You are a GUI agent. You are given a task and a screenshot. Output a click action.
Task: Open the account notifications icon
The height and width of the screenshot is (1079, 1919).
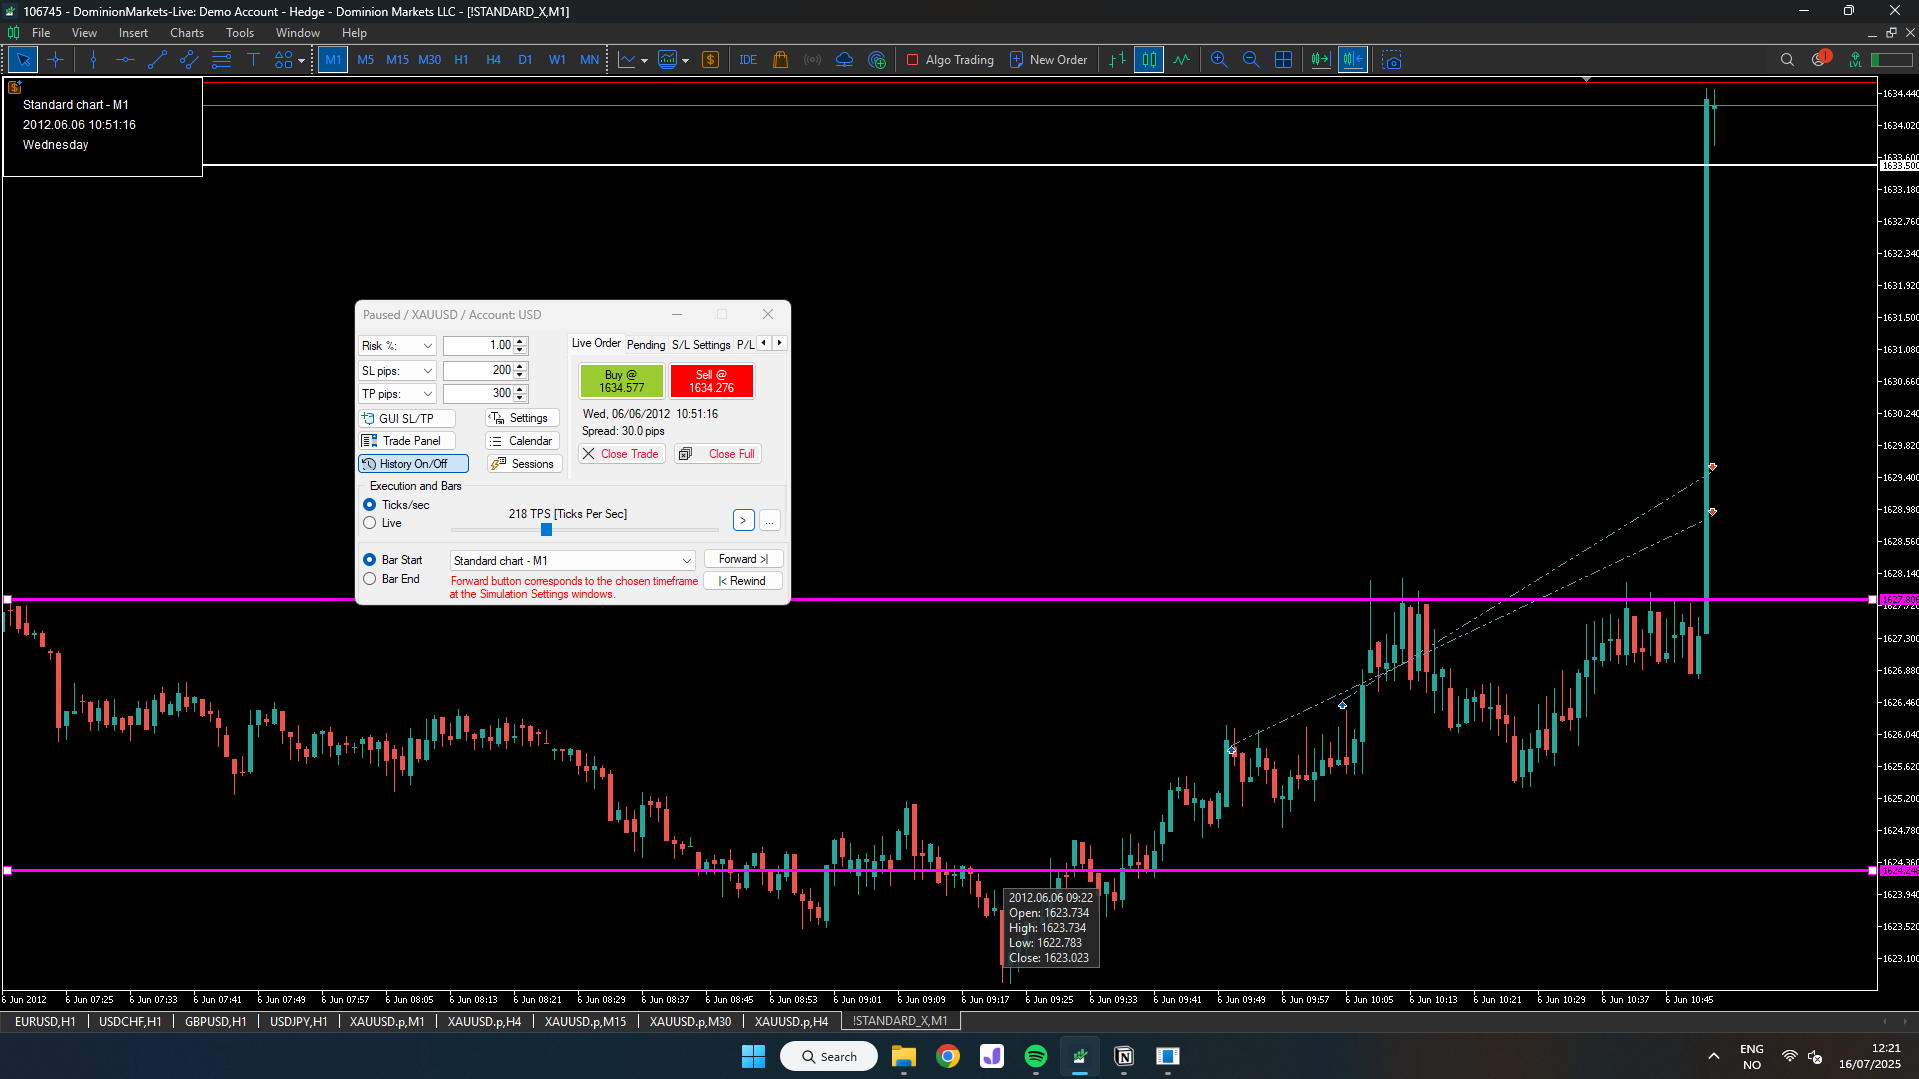[1820, 59]
